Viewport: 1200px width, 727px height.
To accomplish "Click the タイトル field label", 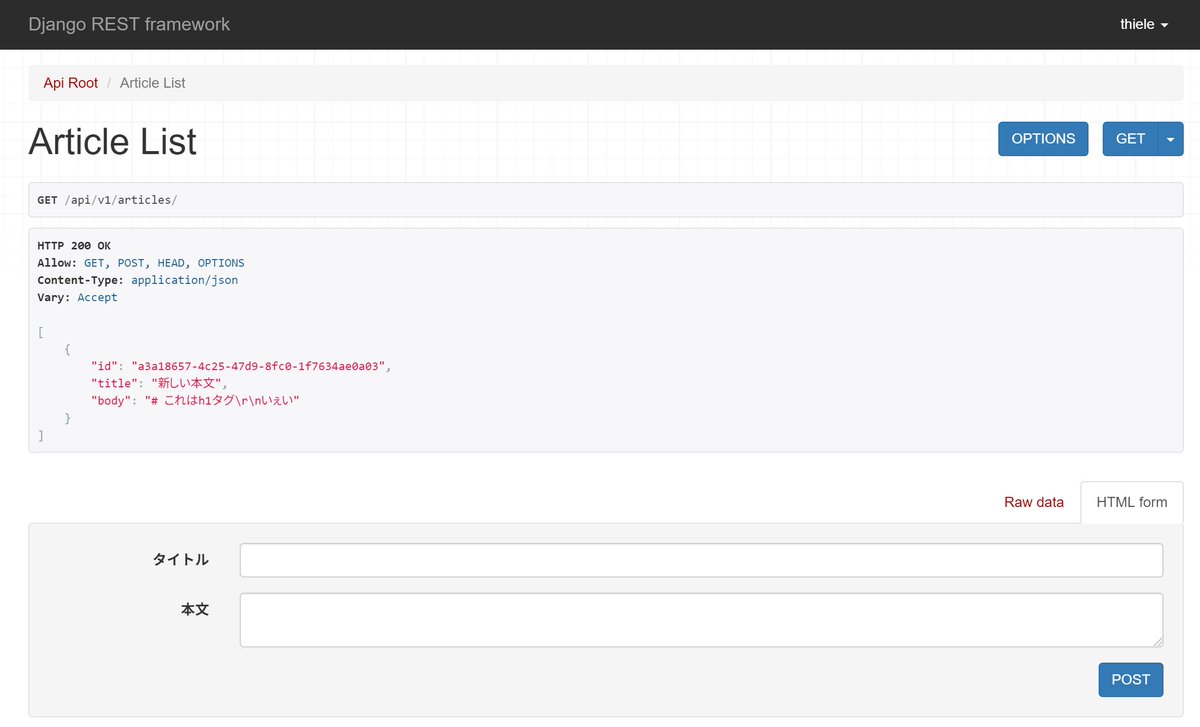I will [x=180, y=560].
